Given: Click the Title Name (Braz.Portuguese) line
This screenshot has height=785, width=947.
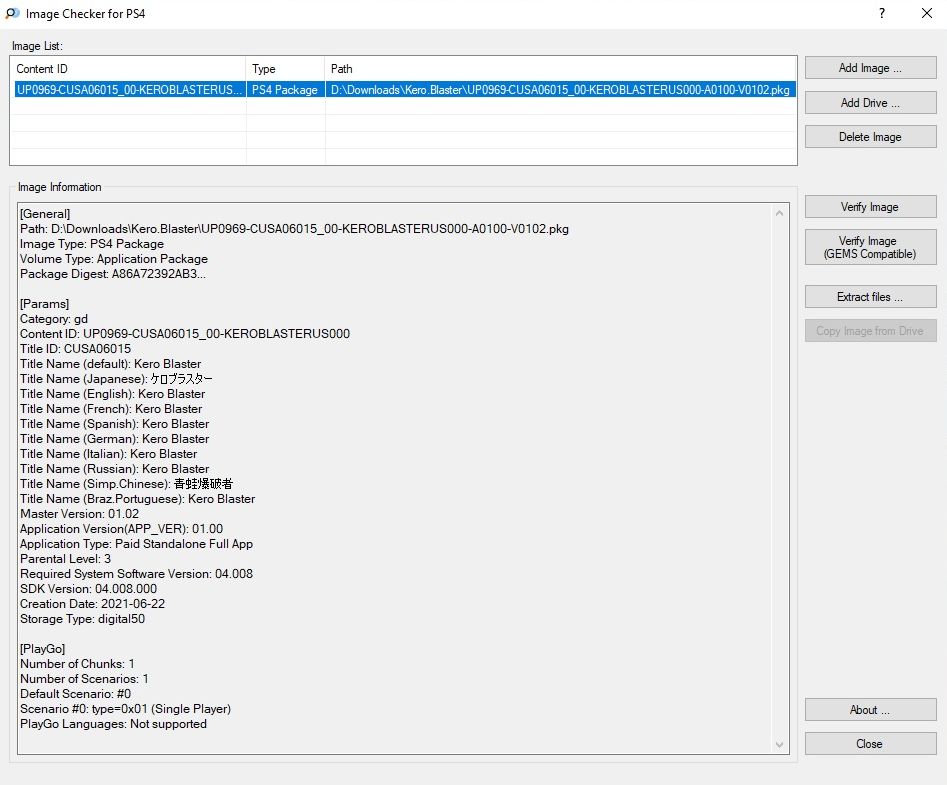Looking at the screenshot, I should coord(138,499).
